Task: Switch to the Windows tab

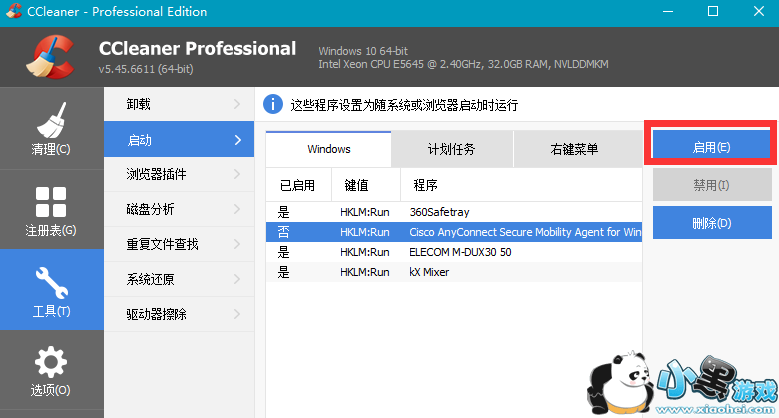Action: point(328,149)
